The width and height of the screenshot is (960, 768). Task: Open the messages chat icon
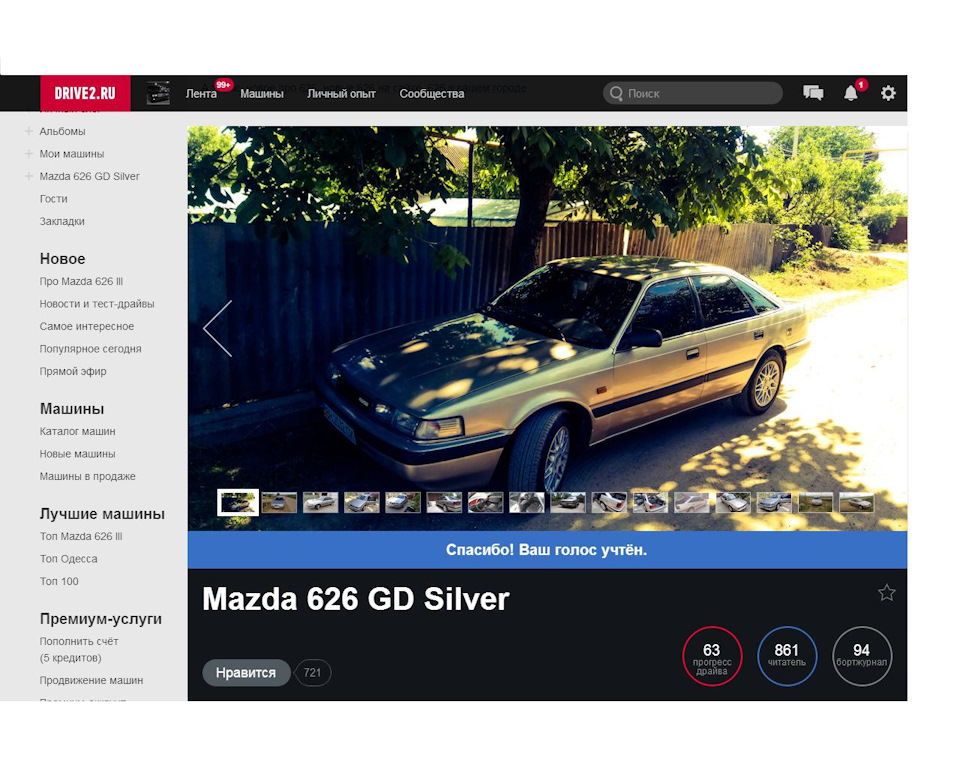(813, 93)
